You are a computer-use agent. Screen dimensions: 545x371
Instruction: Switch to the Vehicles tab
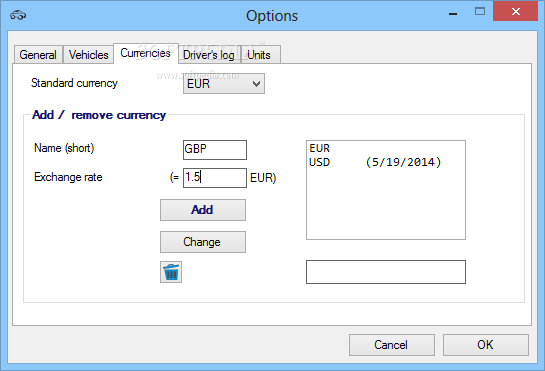88,55
